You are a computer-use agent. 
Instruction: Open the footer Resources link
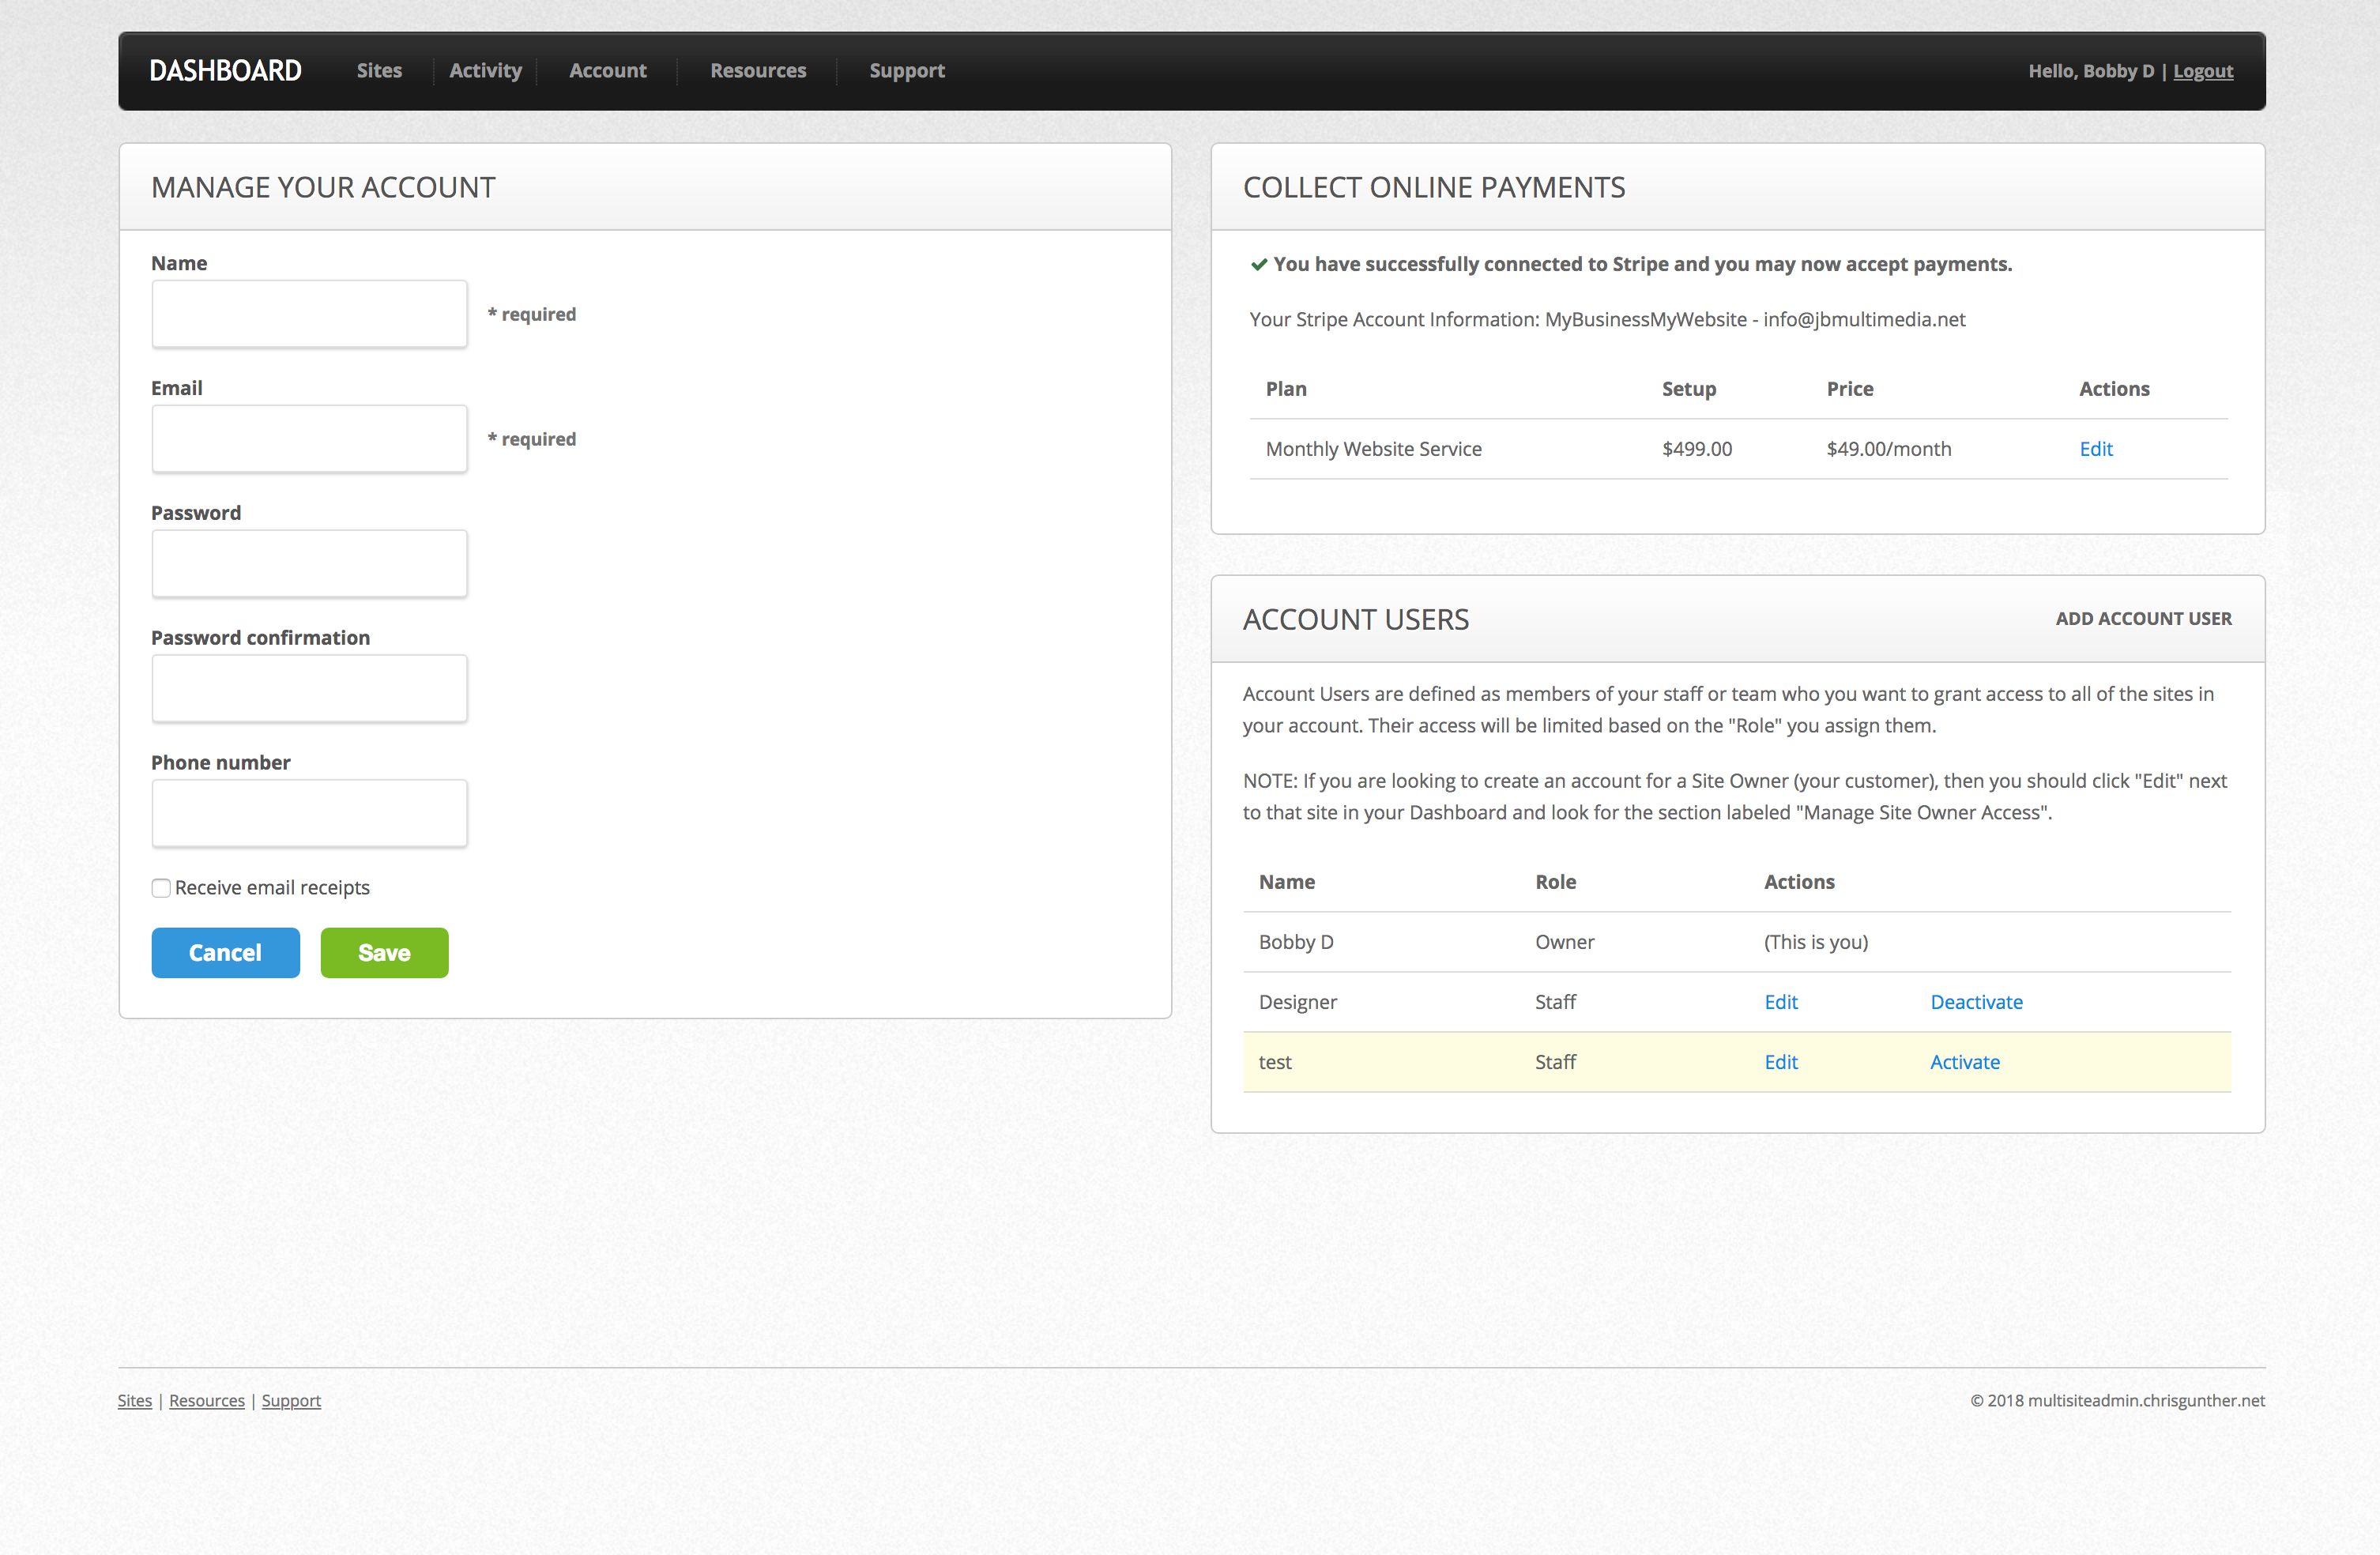207,1401
